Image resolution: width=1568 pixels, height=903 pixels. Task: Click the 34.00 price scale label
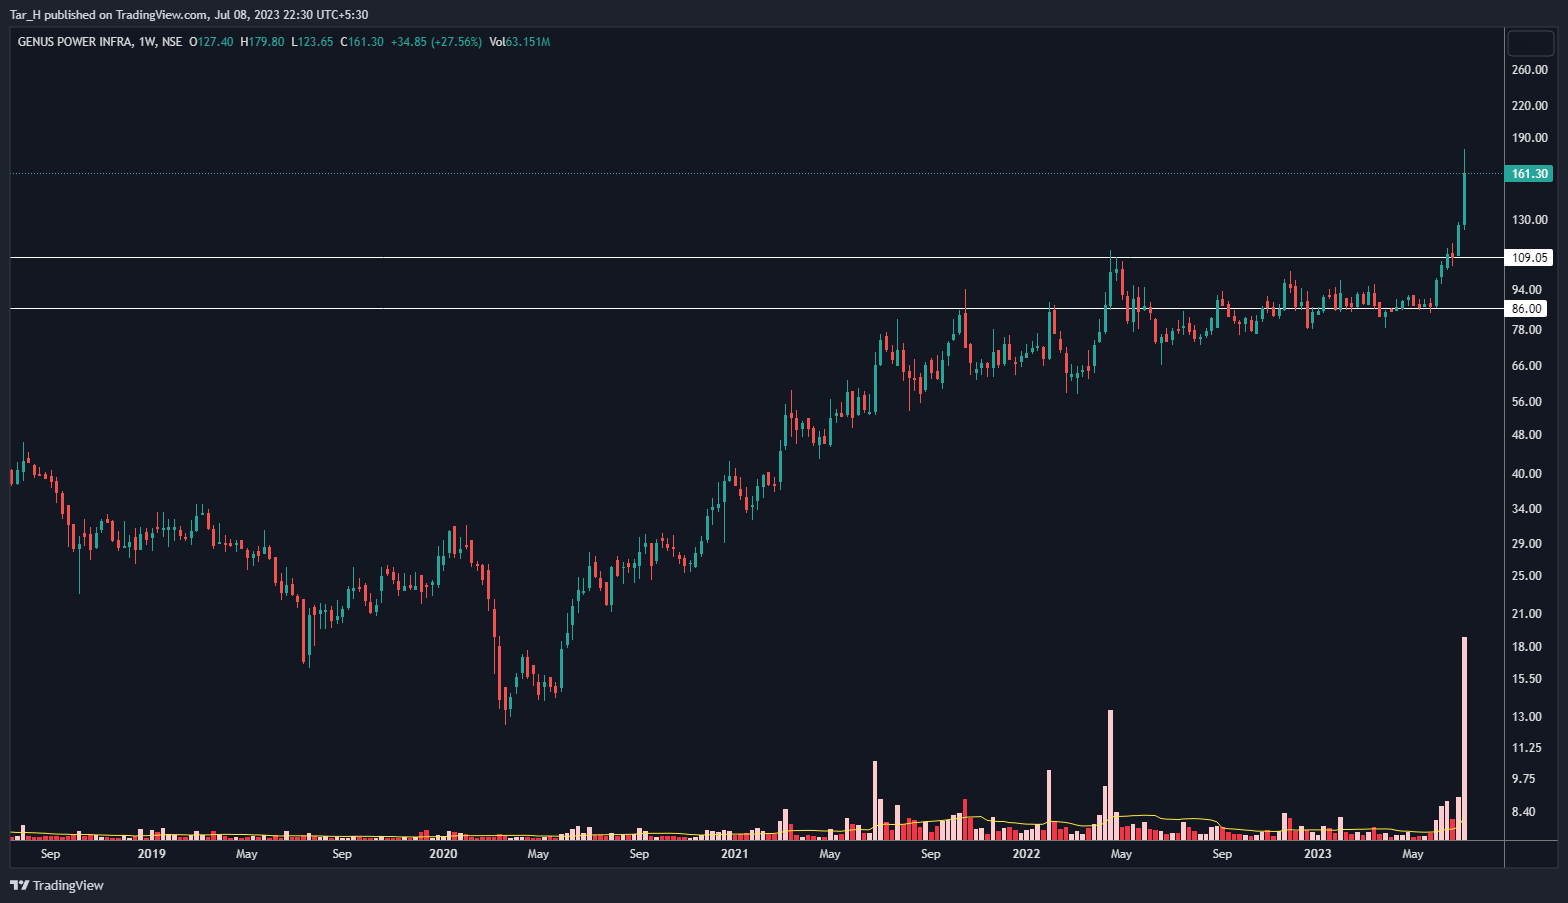pyautogui.click(x=1527, y=509)
